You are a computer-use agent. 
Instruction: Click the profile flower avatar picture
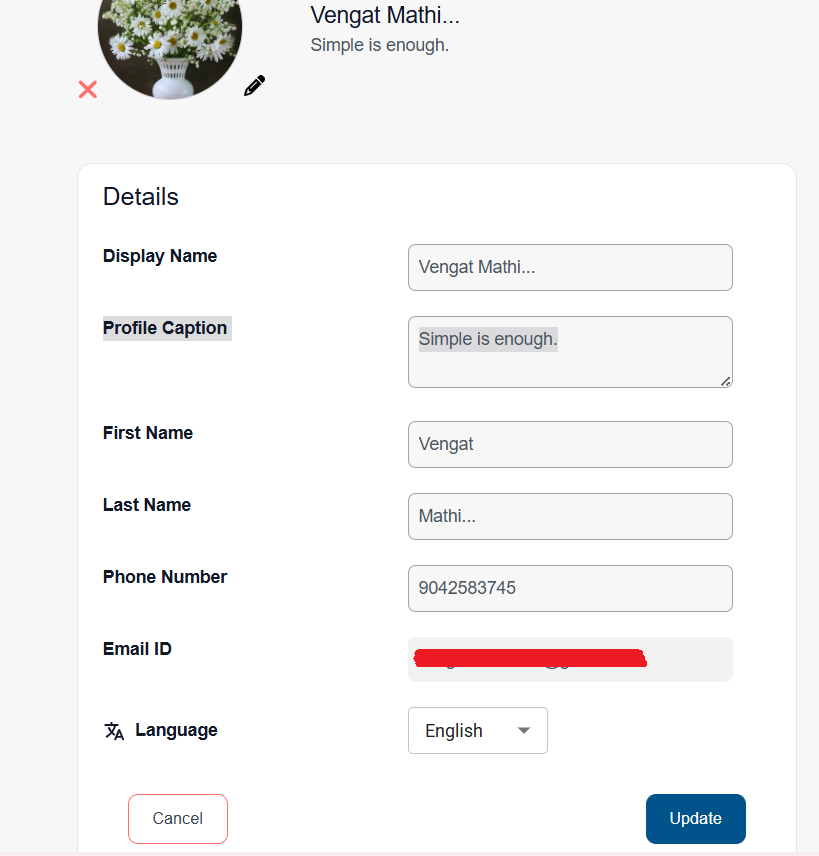pyautogui.click(x=170, y=43)
